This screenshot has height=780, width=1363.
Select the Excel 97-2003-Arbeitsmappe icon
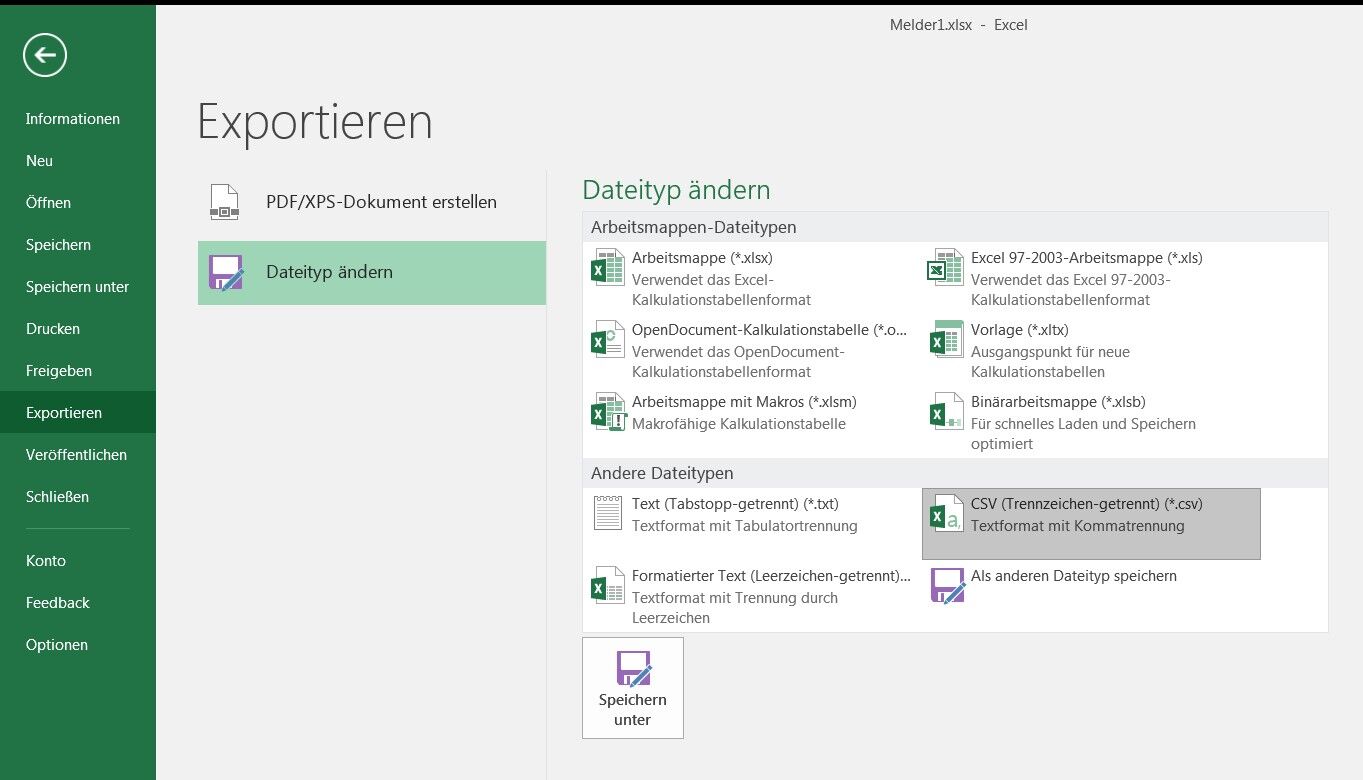(x=946, y=268)
